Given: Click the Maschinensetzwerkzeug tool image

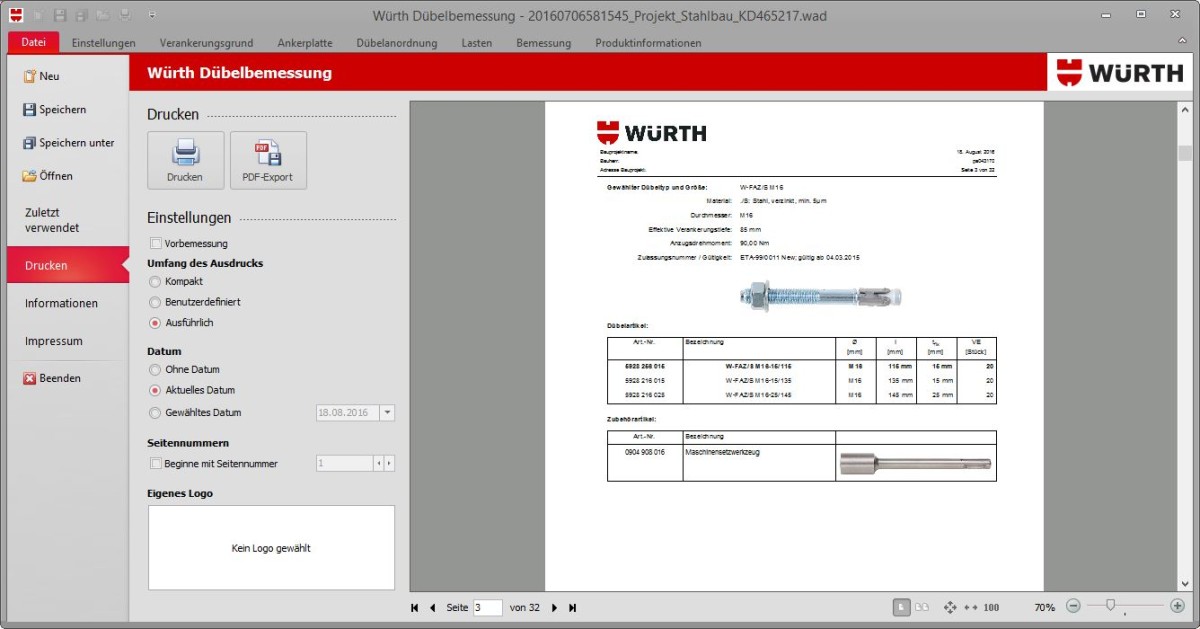Looking at the screenshot, I should coord(915,463).
